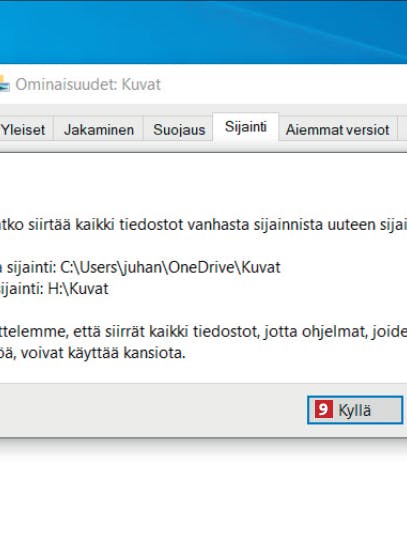Click the recommendation text starting with ttelemme
Image resolution: width=407 pixels, height=551 pixels.
pyautogui.click(x=204, y=331)
